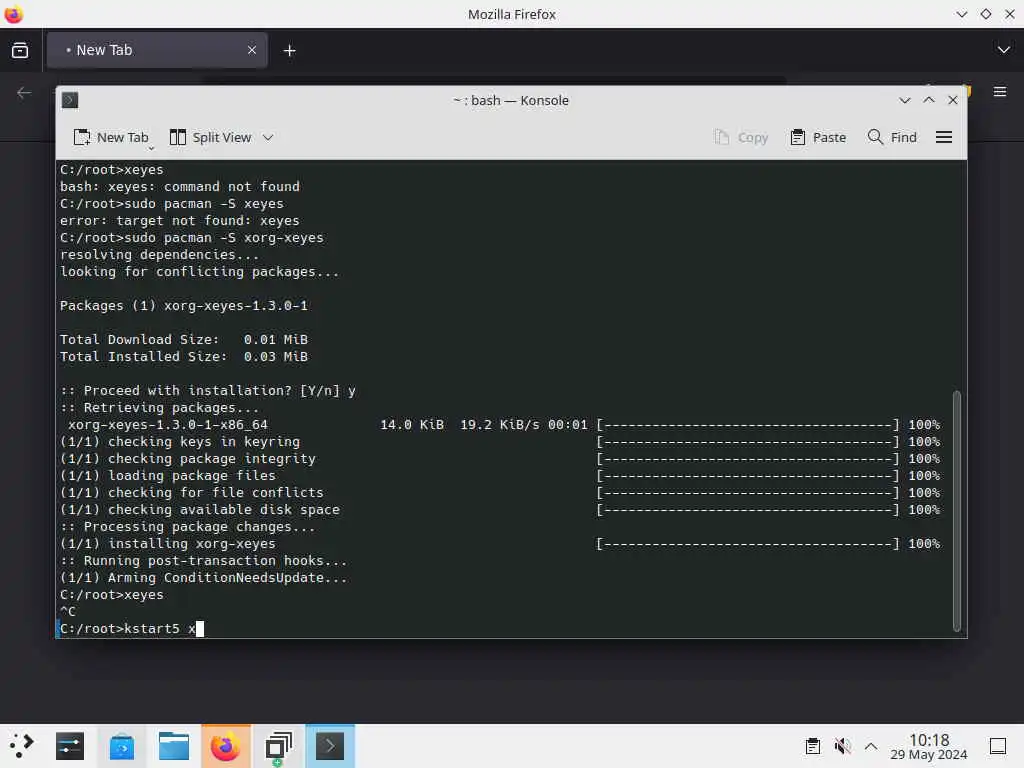Click 'error: target not found: xeyes' line
Viewport: 1024px width, 768px height.
(x=180, y=221)
